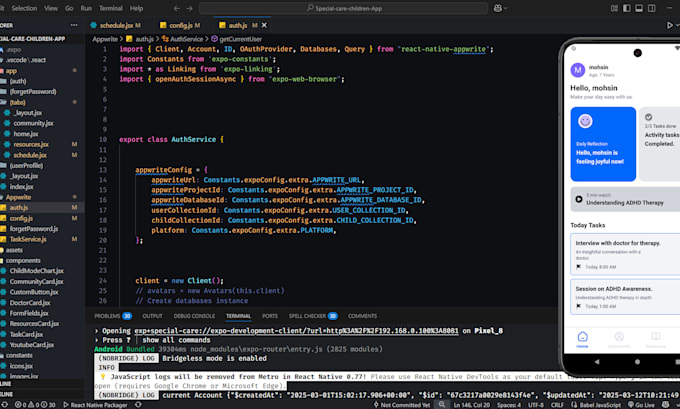Open the Explorer more actions ellipsis

[72, 23]
